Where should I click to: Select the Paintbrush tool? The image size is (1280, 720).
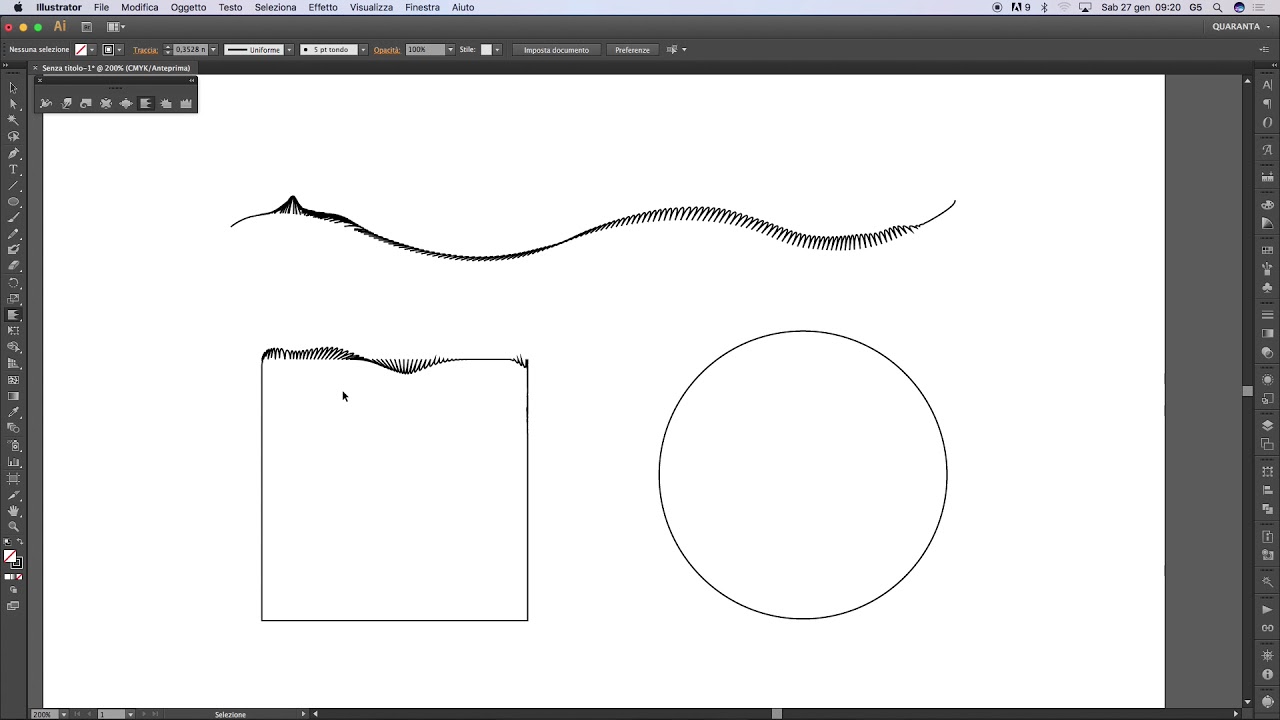point(13,218)
